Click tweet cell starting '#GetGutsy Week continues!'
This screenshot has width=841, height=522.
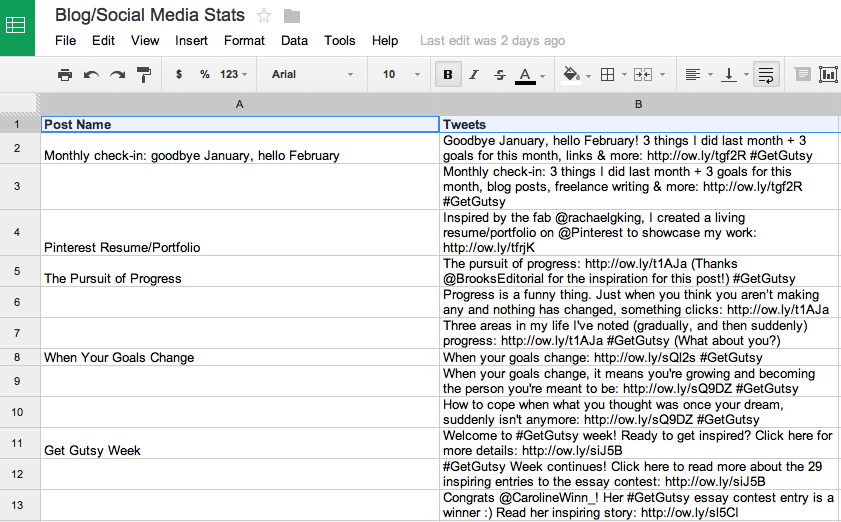640,474
